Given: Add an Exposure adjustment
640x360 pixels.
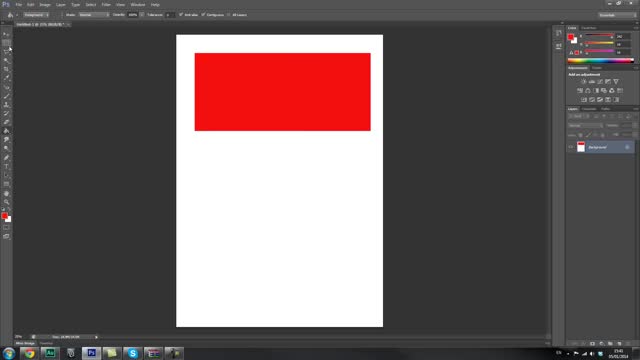Looking at the screenshot, I should [608, 82].
